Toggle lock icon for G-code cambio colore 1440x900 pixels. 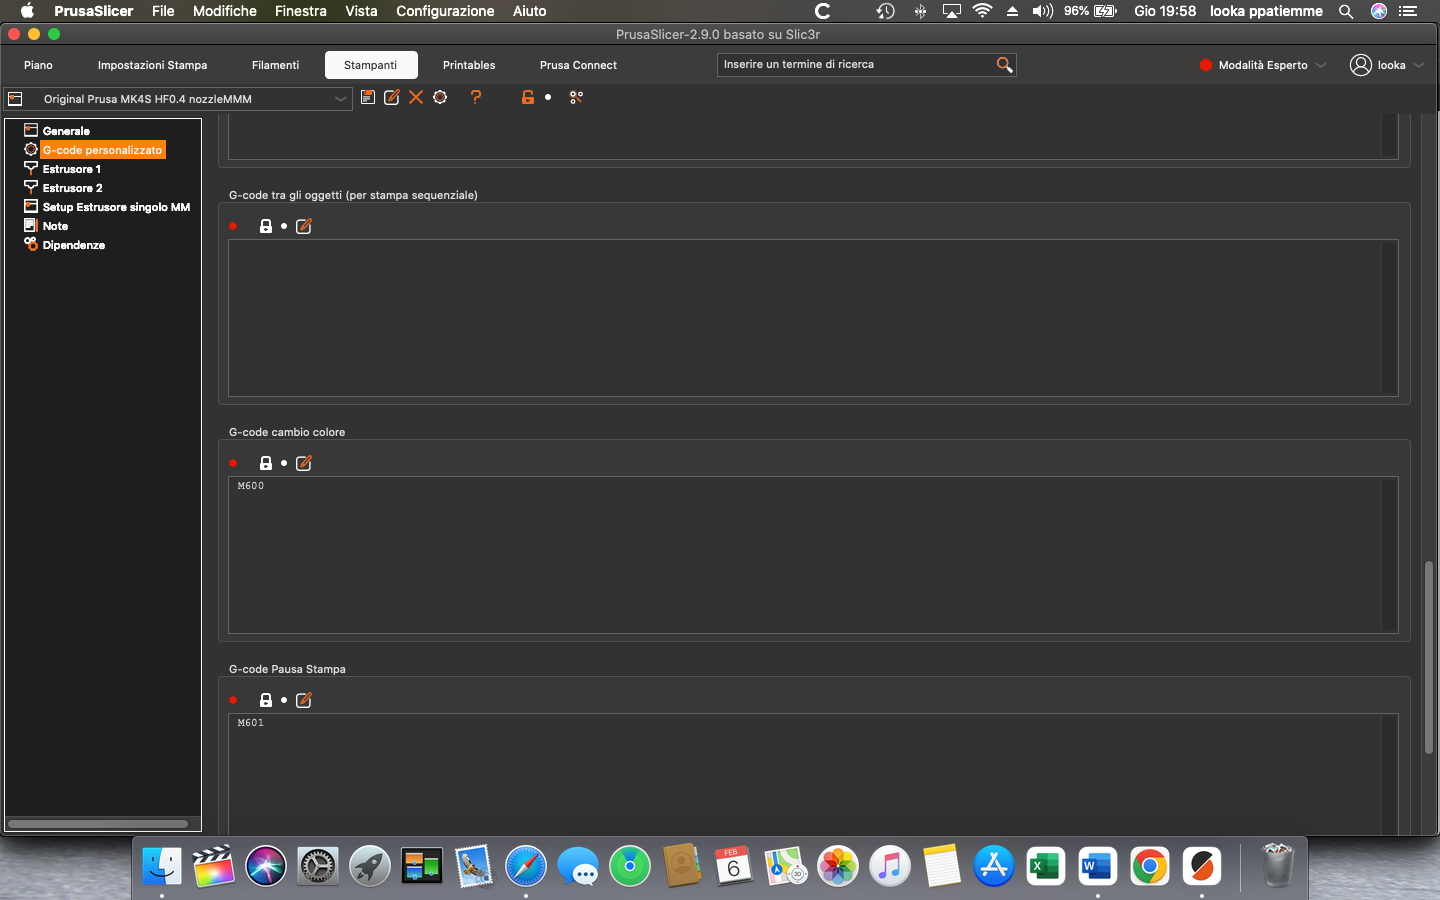266,463
